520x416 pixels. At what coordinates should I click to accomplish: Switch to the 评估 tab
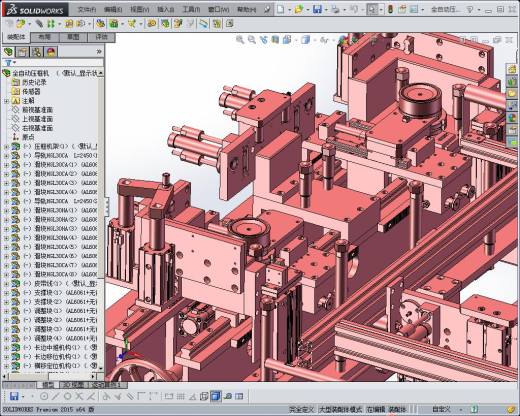[101, 37]
